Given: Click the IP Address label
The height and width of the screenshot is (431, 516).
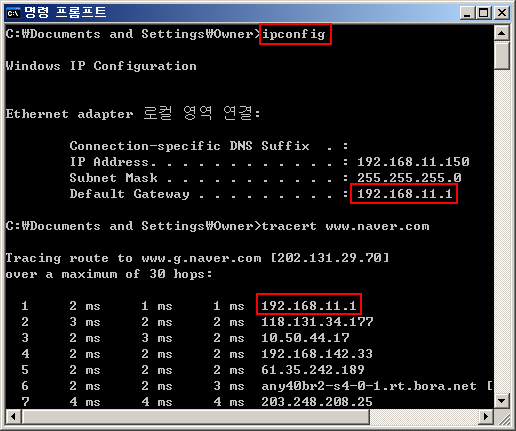Looking at the screenshot, I should [x=109, y=162].
